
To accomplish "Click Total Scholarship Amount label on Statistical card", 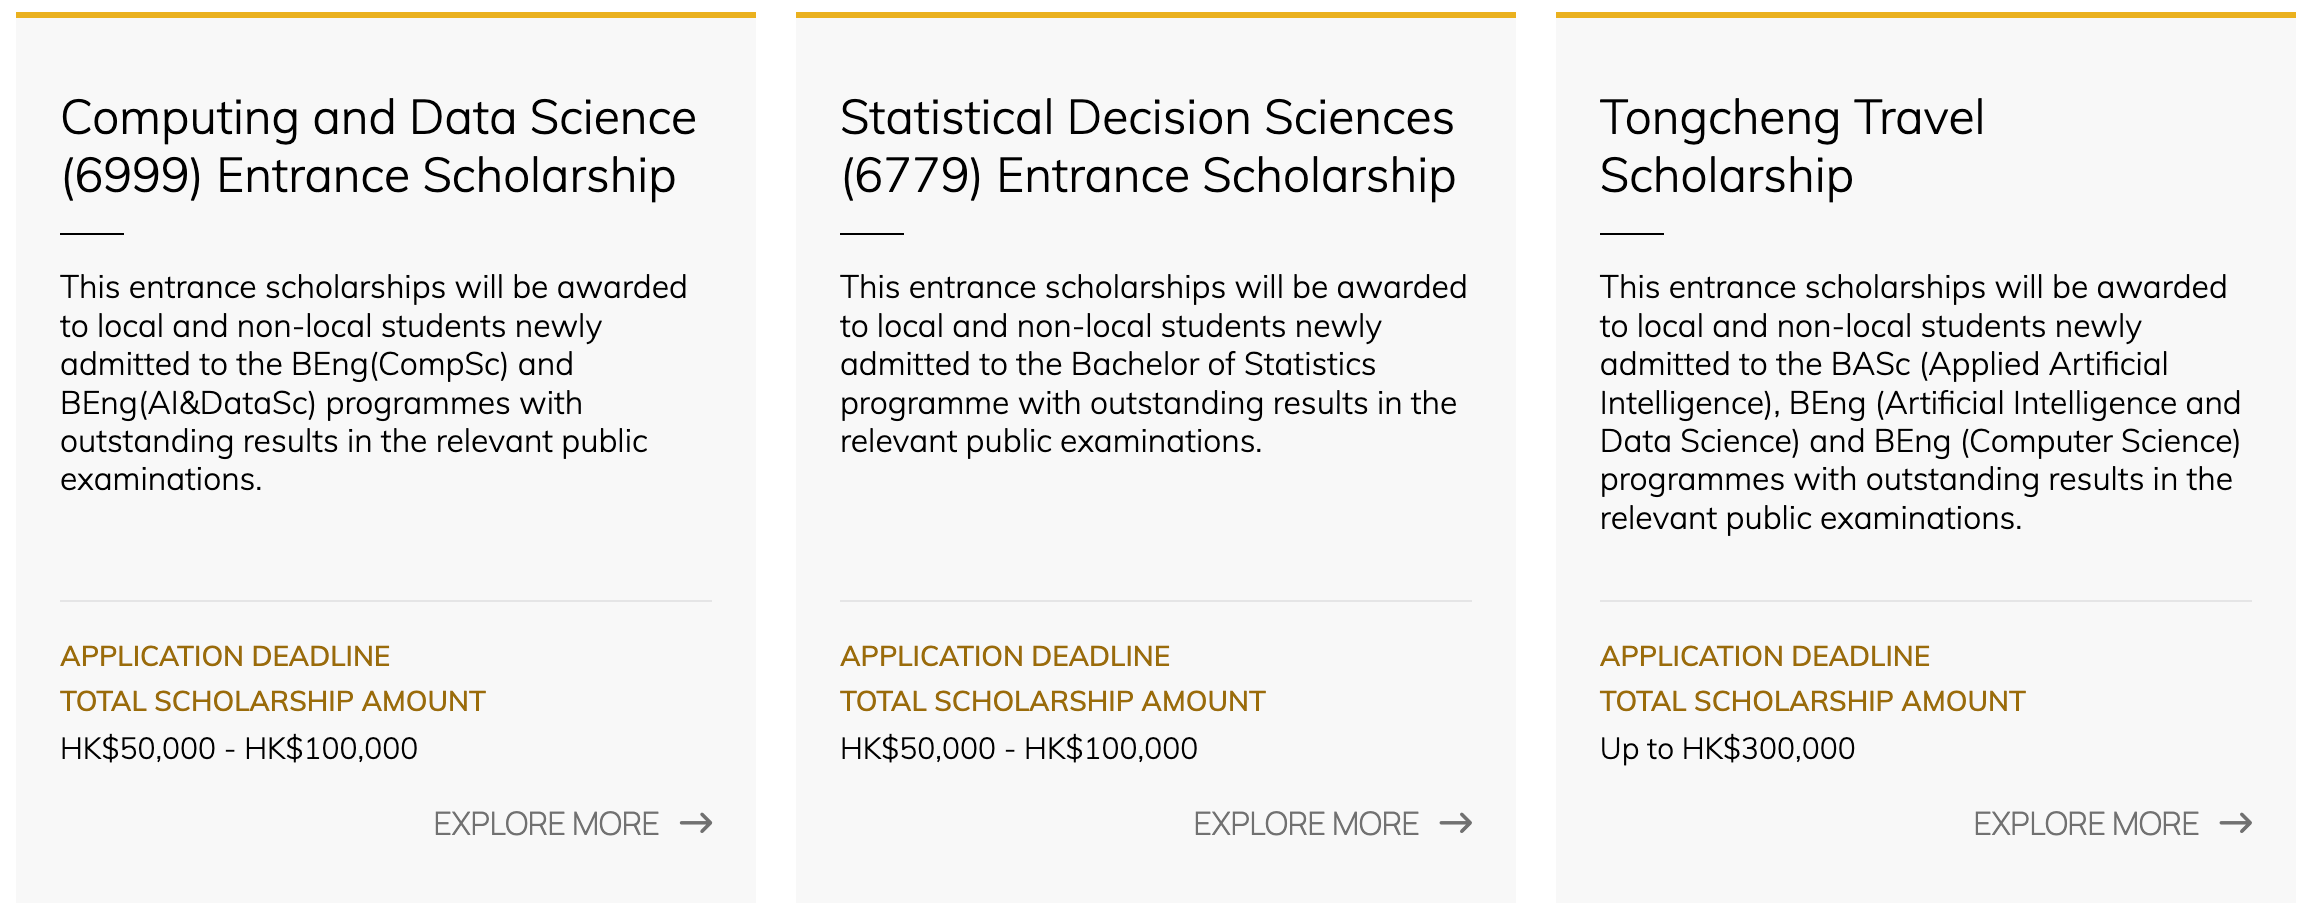I will (x=1053, y=701).
